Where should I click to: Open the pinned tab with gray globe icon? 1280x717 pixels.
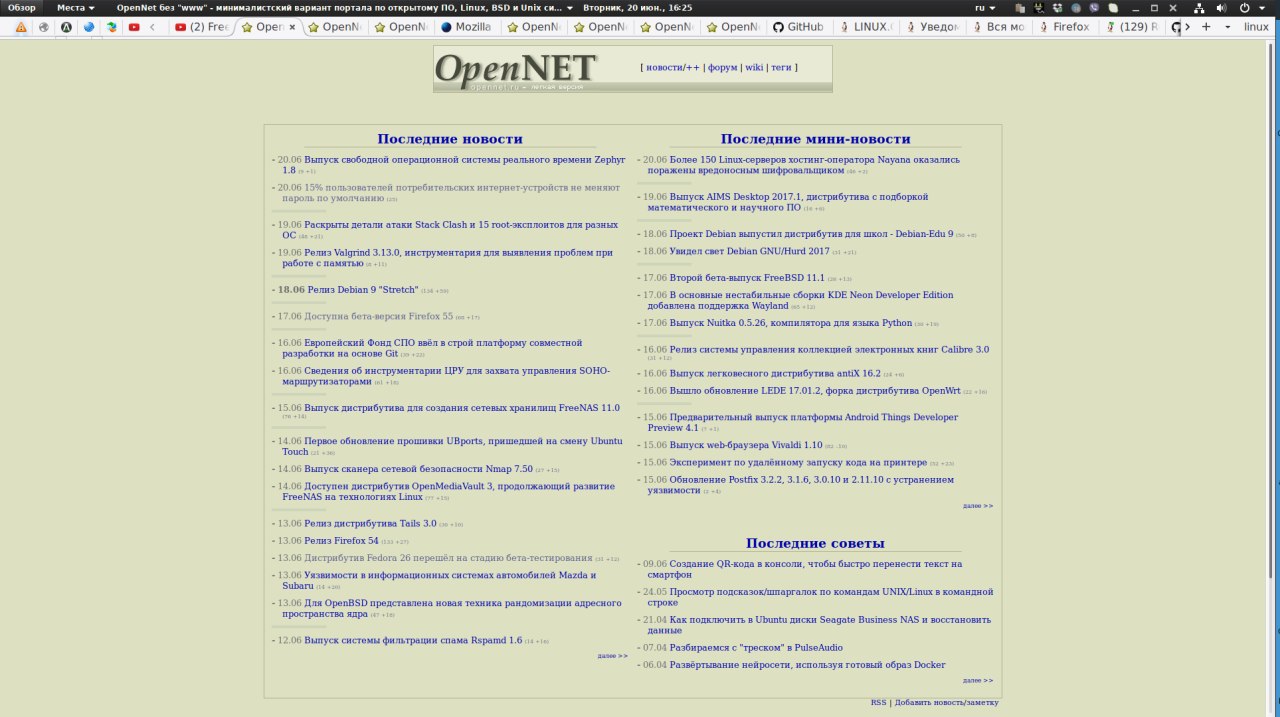(43, 27)
